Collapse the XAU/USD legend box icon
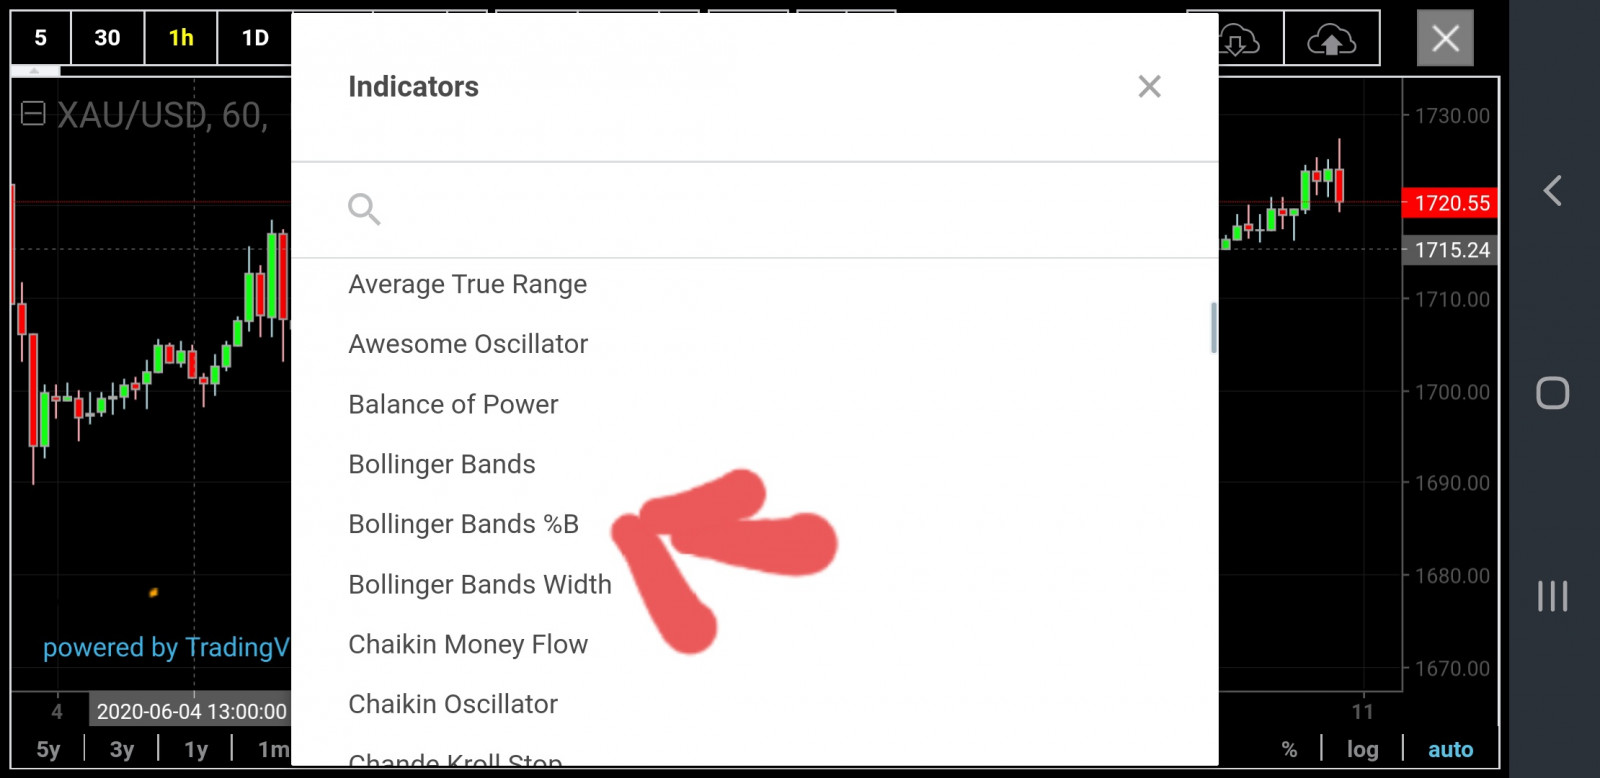Image resolution: width=1600 pixels, height=778 pixels. coord(33,114)
